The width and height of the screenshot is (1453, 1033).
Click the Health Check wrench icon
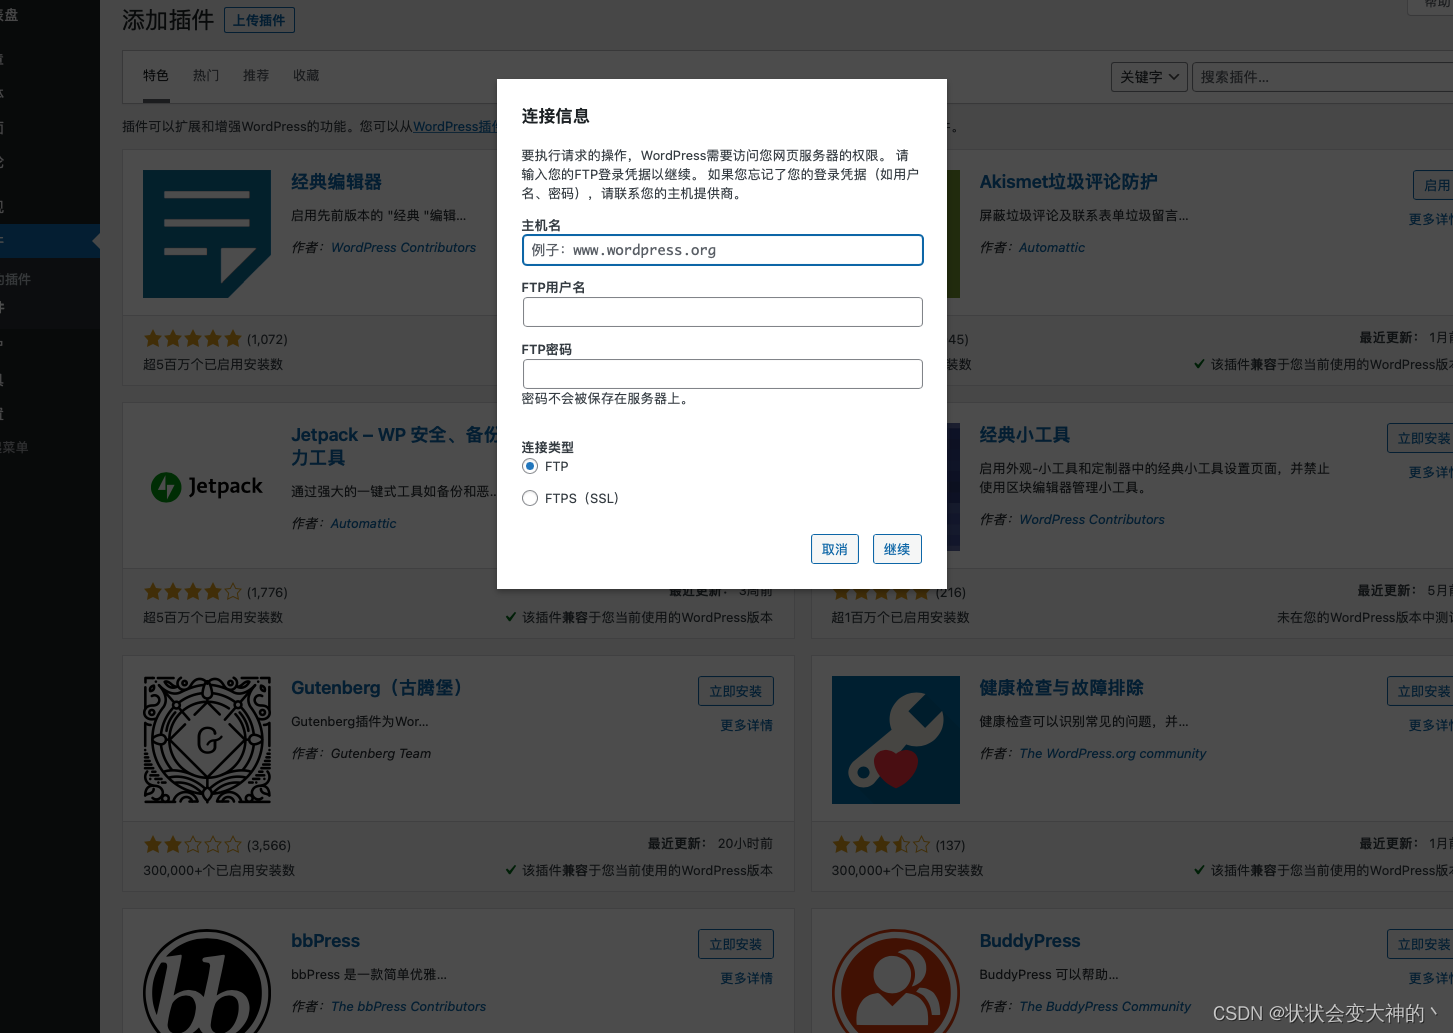point(896,740)
